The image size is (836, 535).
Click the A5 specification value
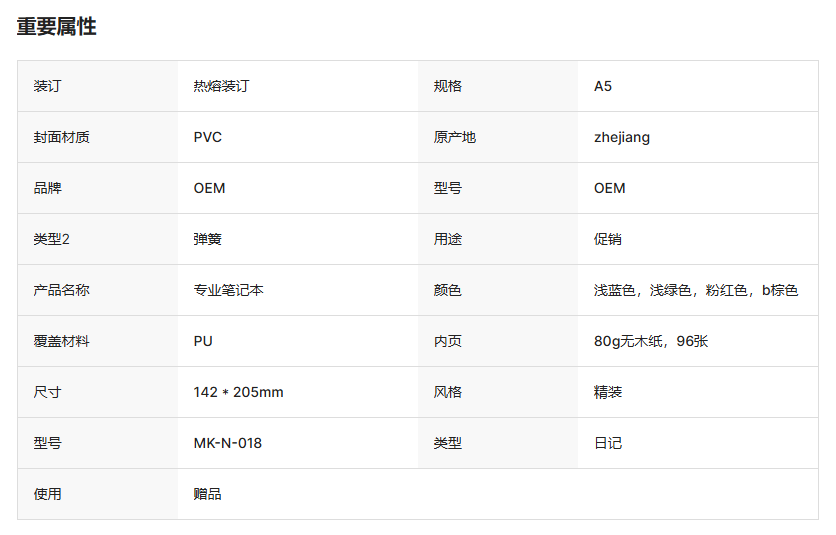[603, 86]
